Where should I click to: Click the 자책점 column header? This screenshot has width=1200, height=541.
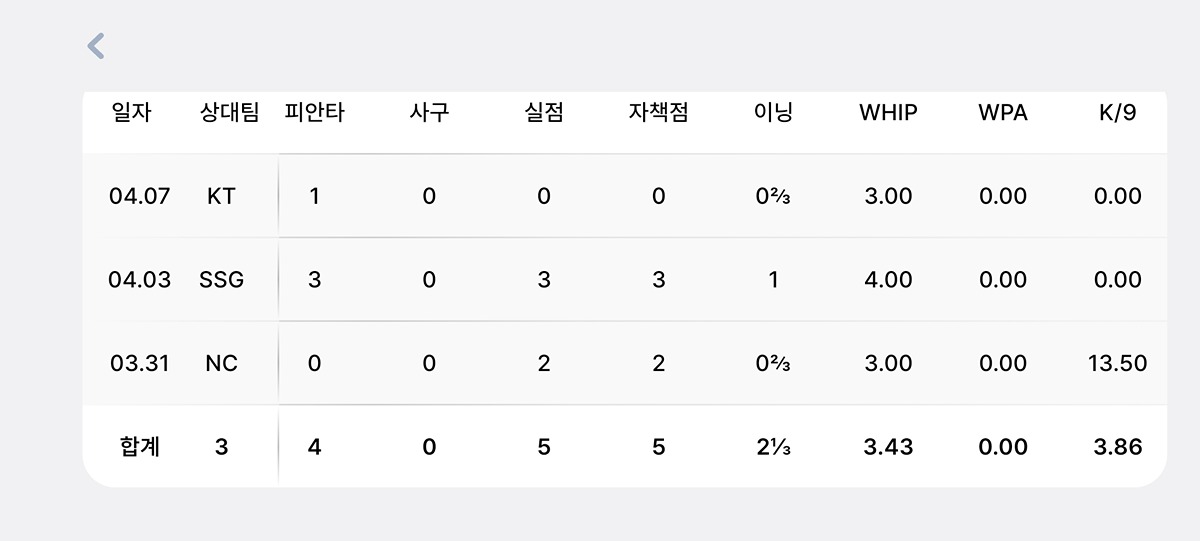pos(658,113)
